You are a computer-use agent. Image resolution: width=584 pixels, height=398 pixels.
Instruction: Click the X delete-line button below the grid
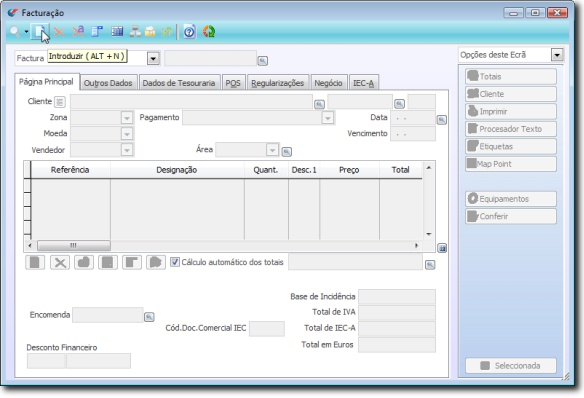click(x=60, y=262)
